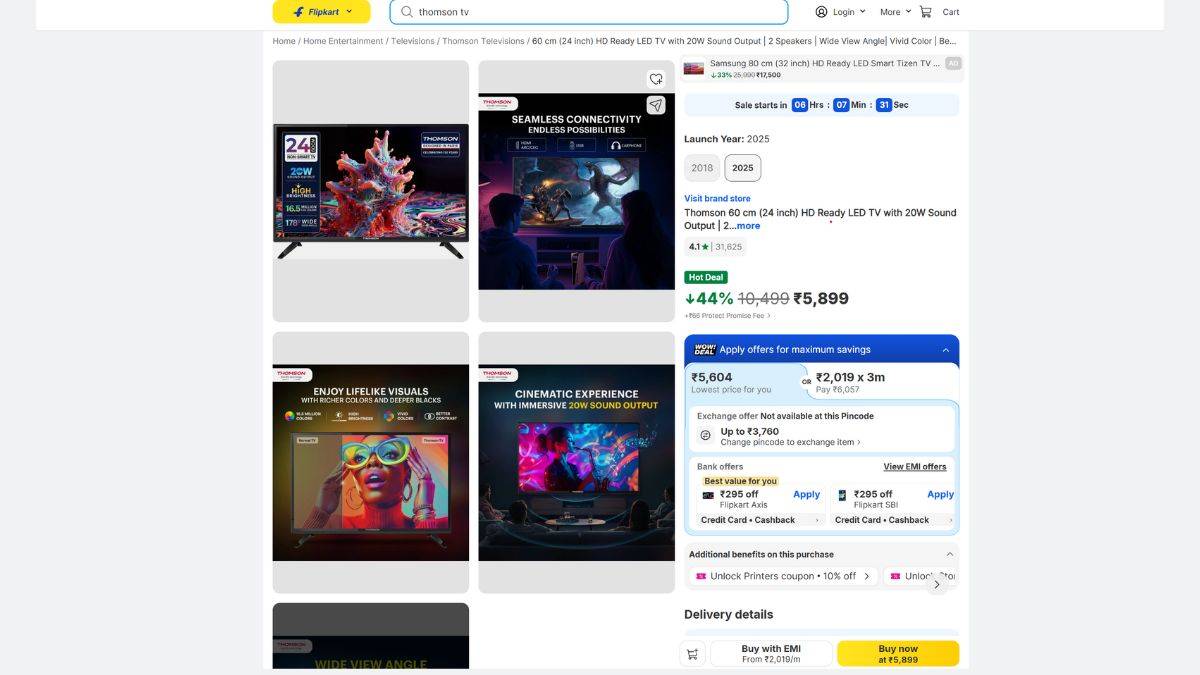
Task: Open the shopping Cart icon in header
Action: [x=926, y=12]
